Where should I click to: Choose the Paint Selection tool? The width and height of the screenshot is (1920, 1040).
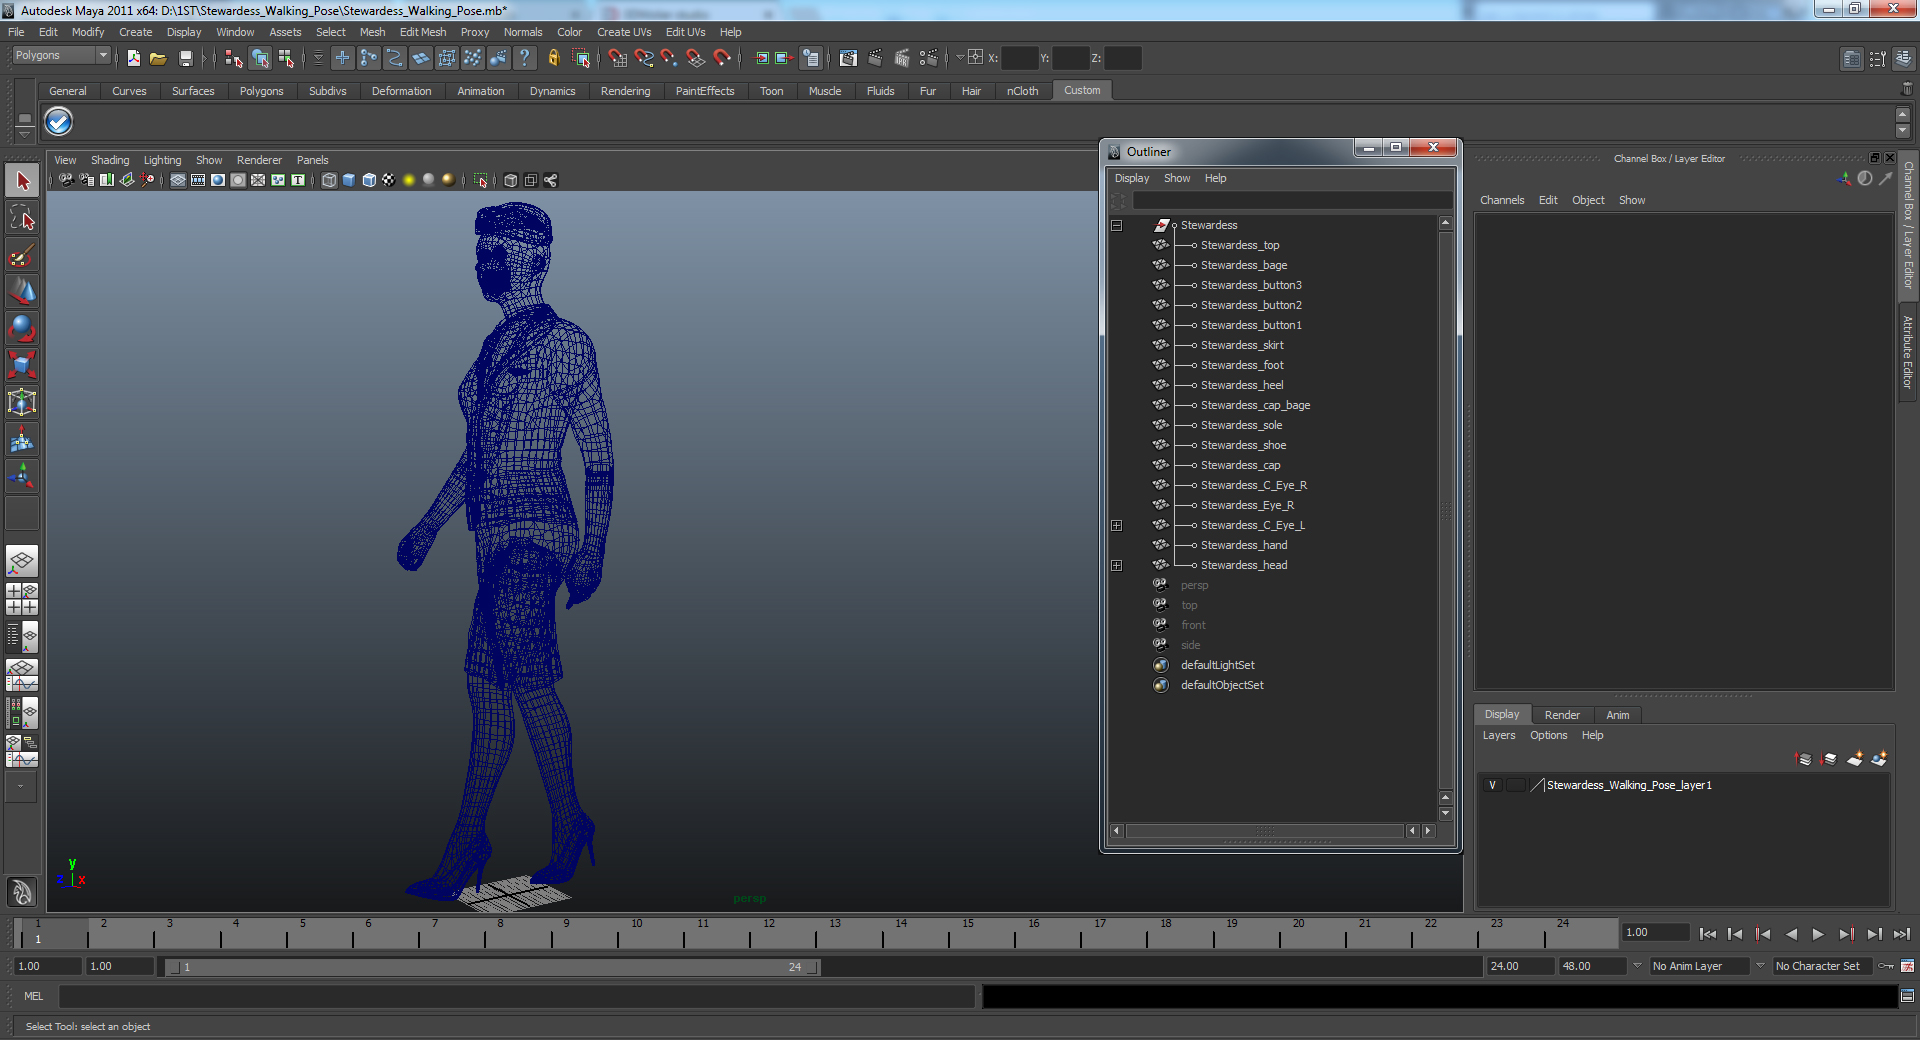coord(22,255)
